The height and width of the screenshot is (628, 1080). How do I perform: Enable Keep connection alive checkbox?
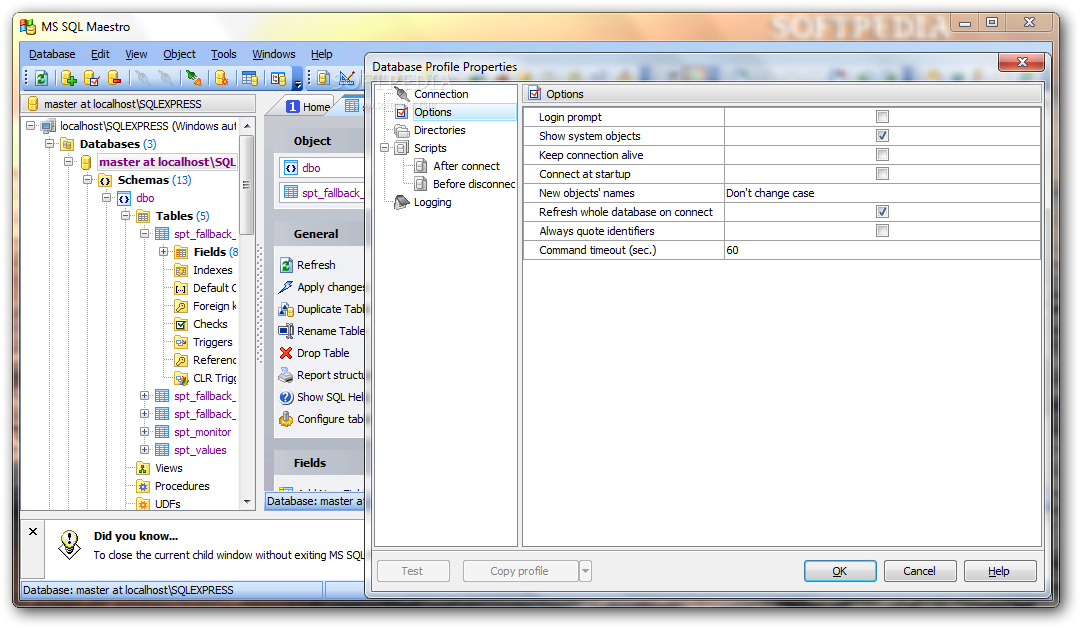click(x=882, y=155)
